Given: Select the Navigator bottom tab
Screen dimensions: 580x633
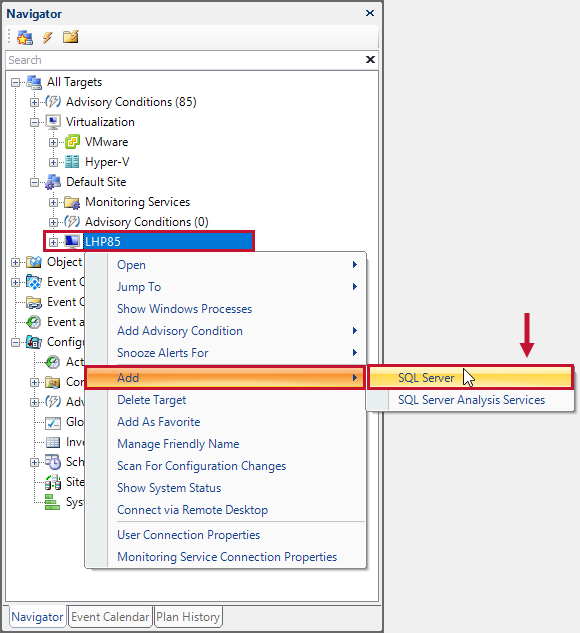Looking at the screenshot, I should (x=37, y=617).
